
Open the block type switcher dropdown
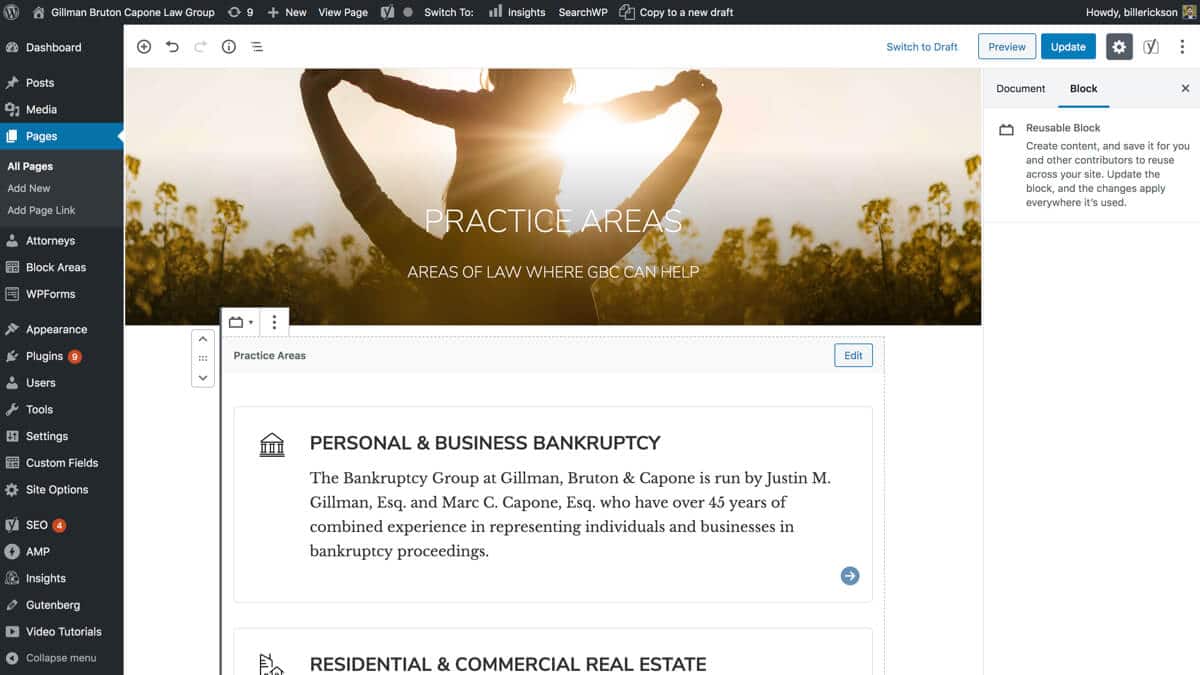[x=241, y=322]
